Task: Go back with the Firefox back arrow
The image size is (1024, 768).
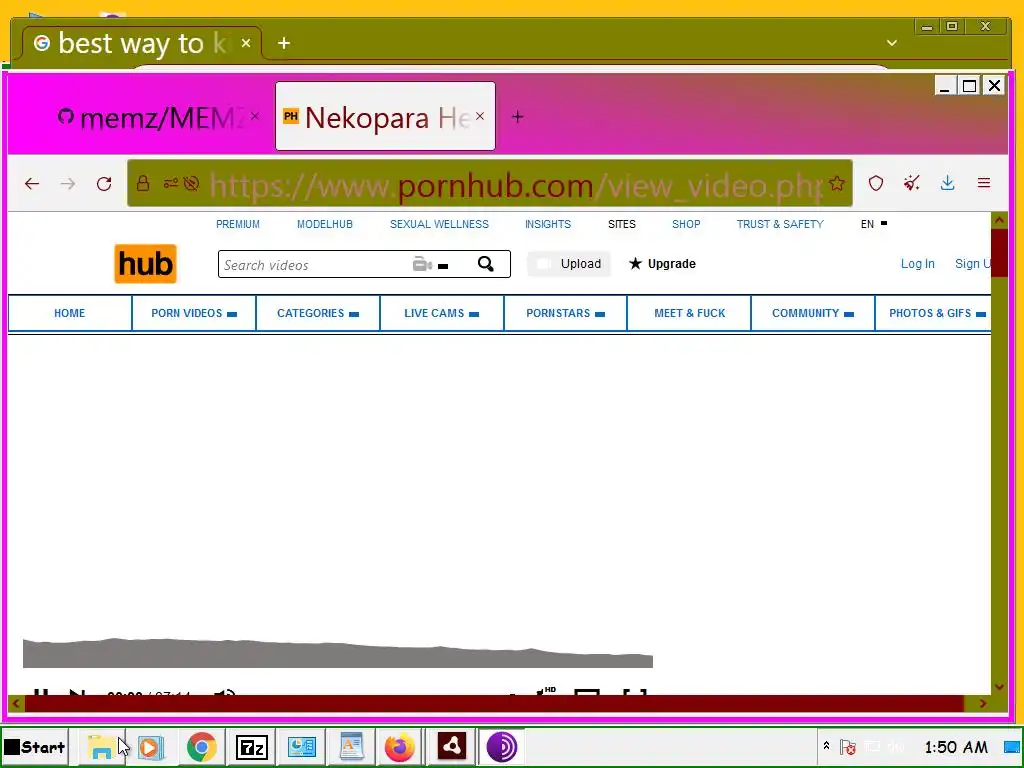Action: (31, 184)
